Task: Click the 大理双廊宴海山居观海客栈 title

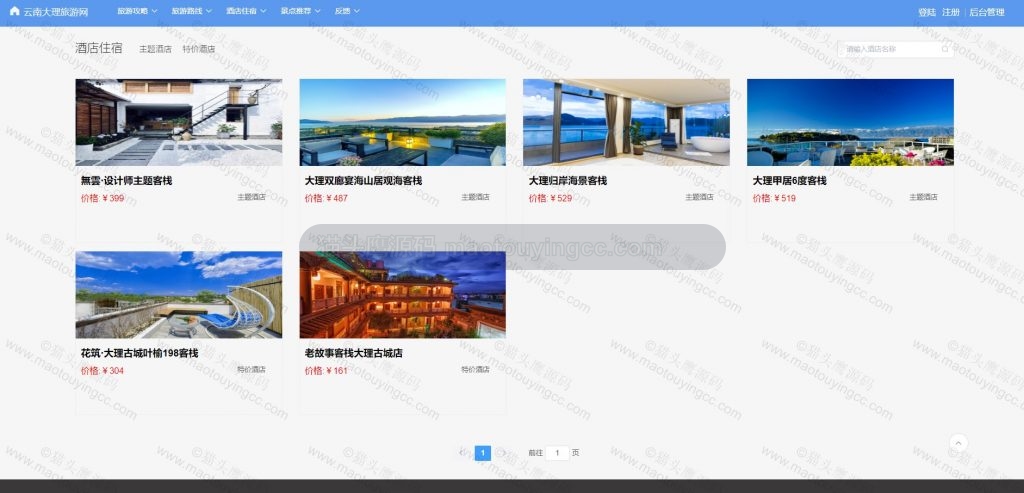Action: [363, 181]
